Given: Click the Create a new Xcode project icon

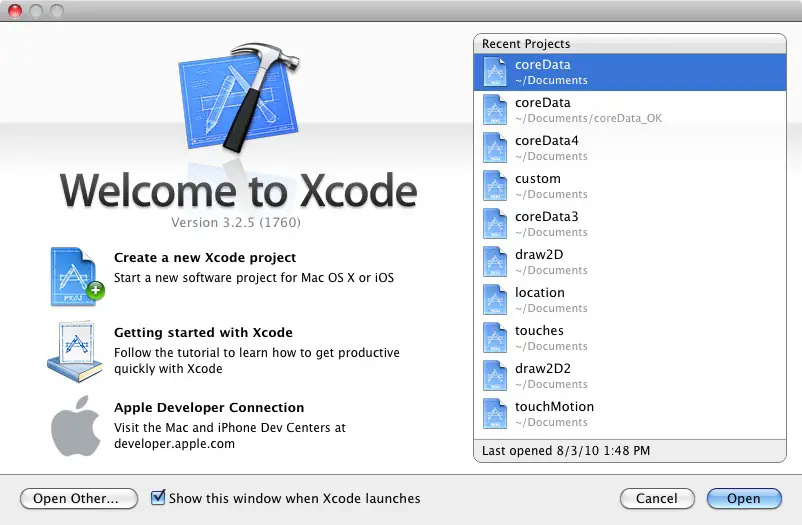Looking at the screenshot, I should point(76,275).
